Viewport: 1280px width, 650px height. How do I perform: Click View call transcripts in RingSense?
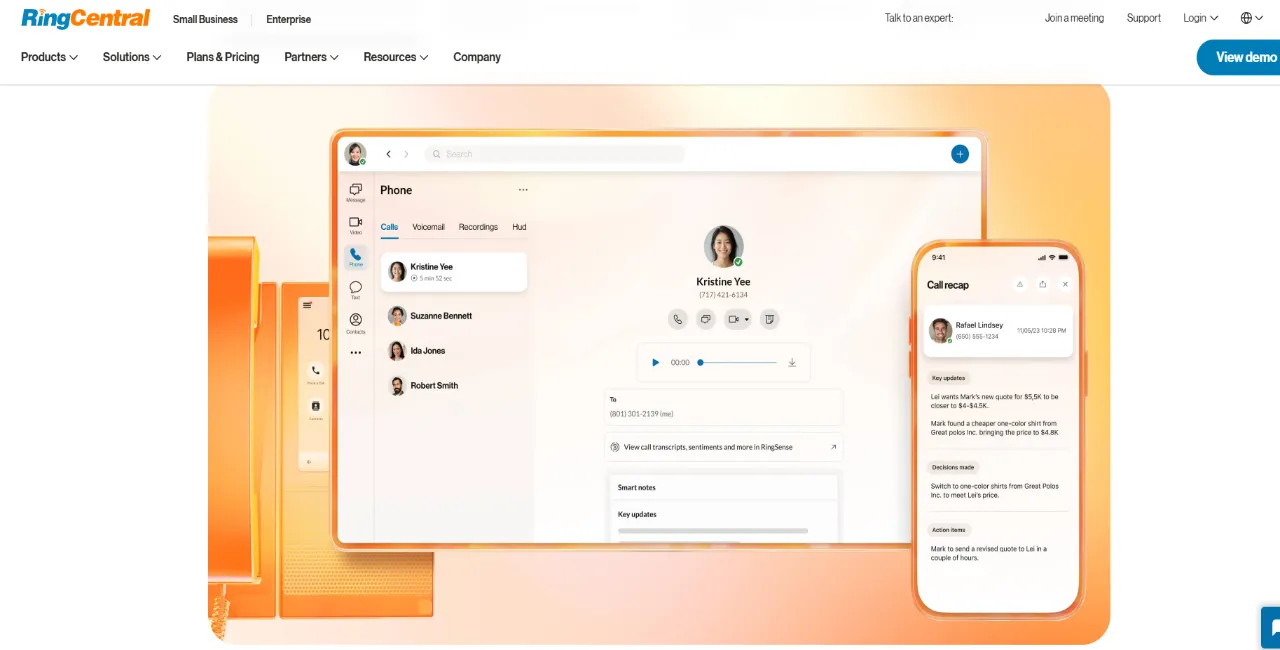[x=724, y=447]
